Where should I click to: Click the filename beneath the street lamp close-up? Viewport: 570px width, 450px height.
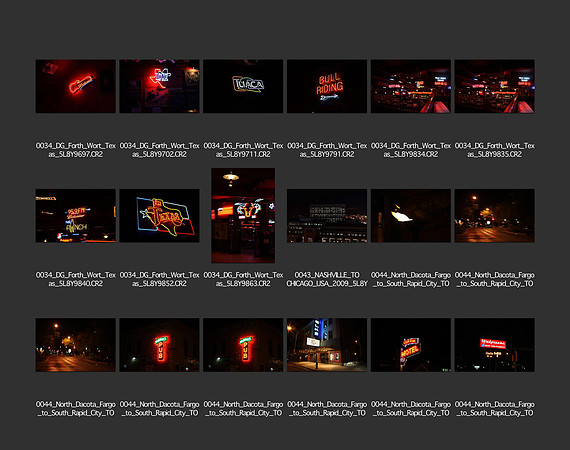[411, 279]
